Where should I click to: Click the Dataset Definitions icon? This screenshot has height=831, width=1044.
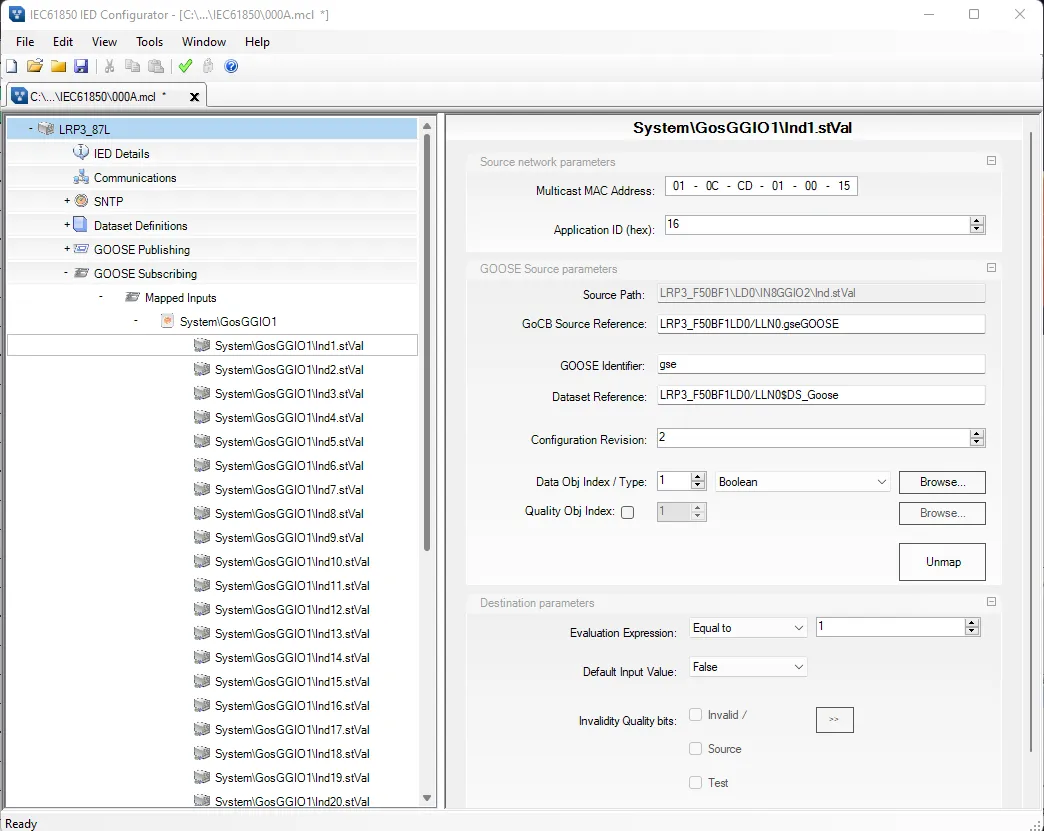coord(80,224)
